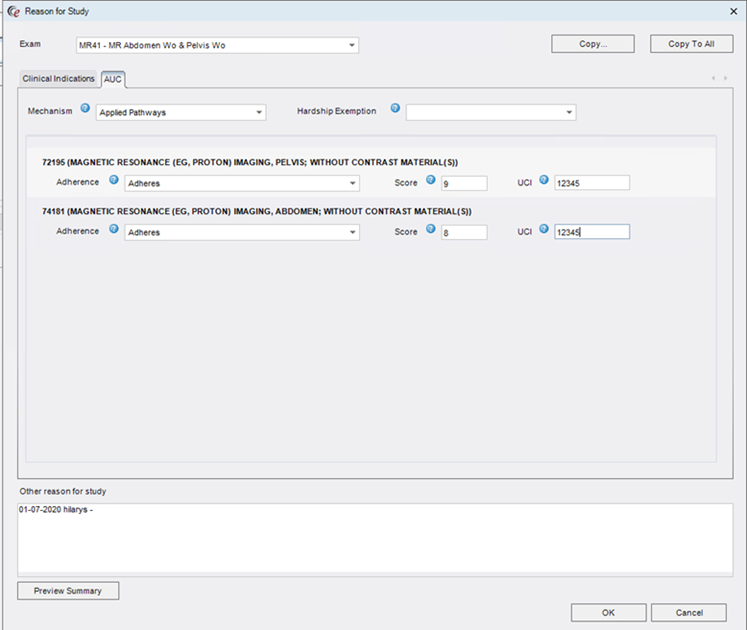The width and height of the screenshot is (747, 630).
Task: Expand the Mechanism Applied Pathways dropdown
Action: click(259, 113)
